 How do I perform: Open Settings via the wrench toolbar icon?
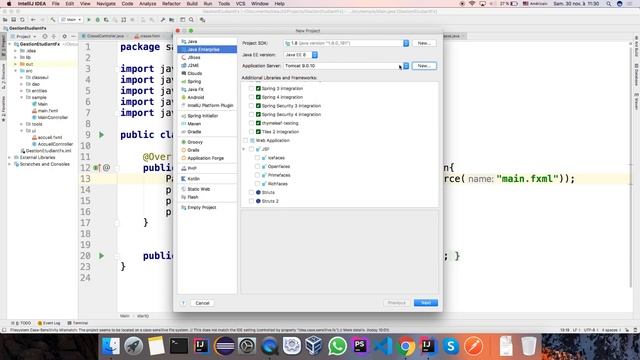click(x=163, y=20)
